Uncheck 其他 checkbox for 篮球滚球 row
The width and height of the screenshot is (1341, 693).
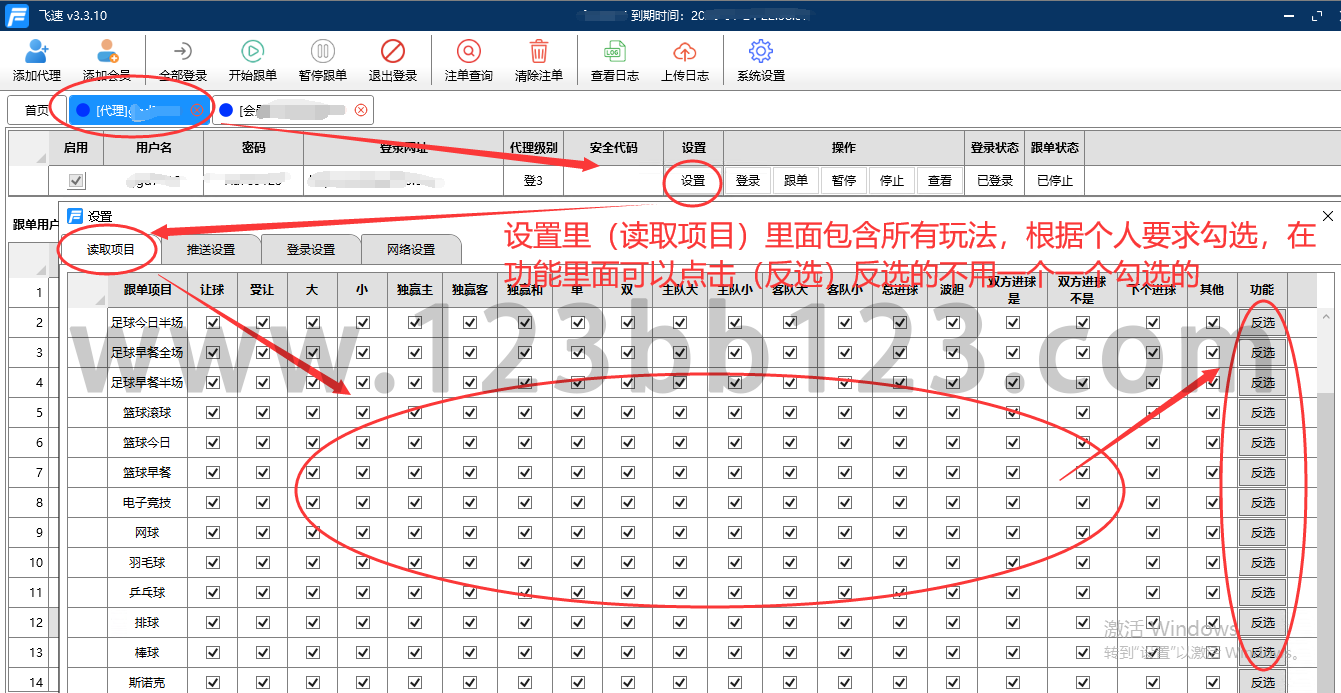pyautogui.click(x=1212, y=412)
